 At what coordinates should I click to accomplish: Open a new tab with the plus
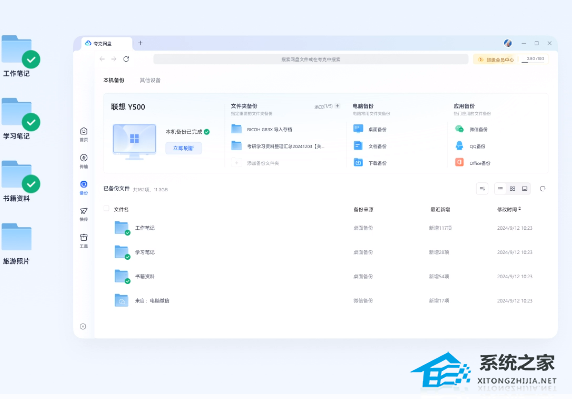pos(140,43)
